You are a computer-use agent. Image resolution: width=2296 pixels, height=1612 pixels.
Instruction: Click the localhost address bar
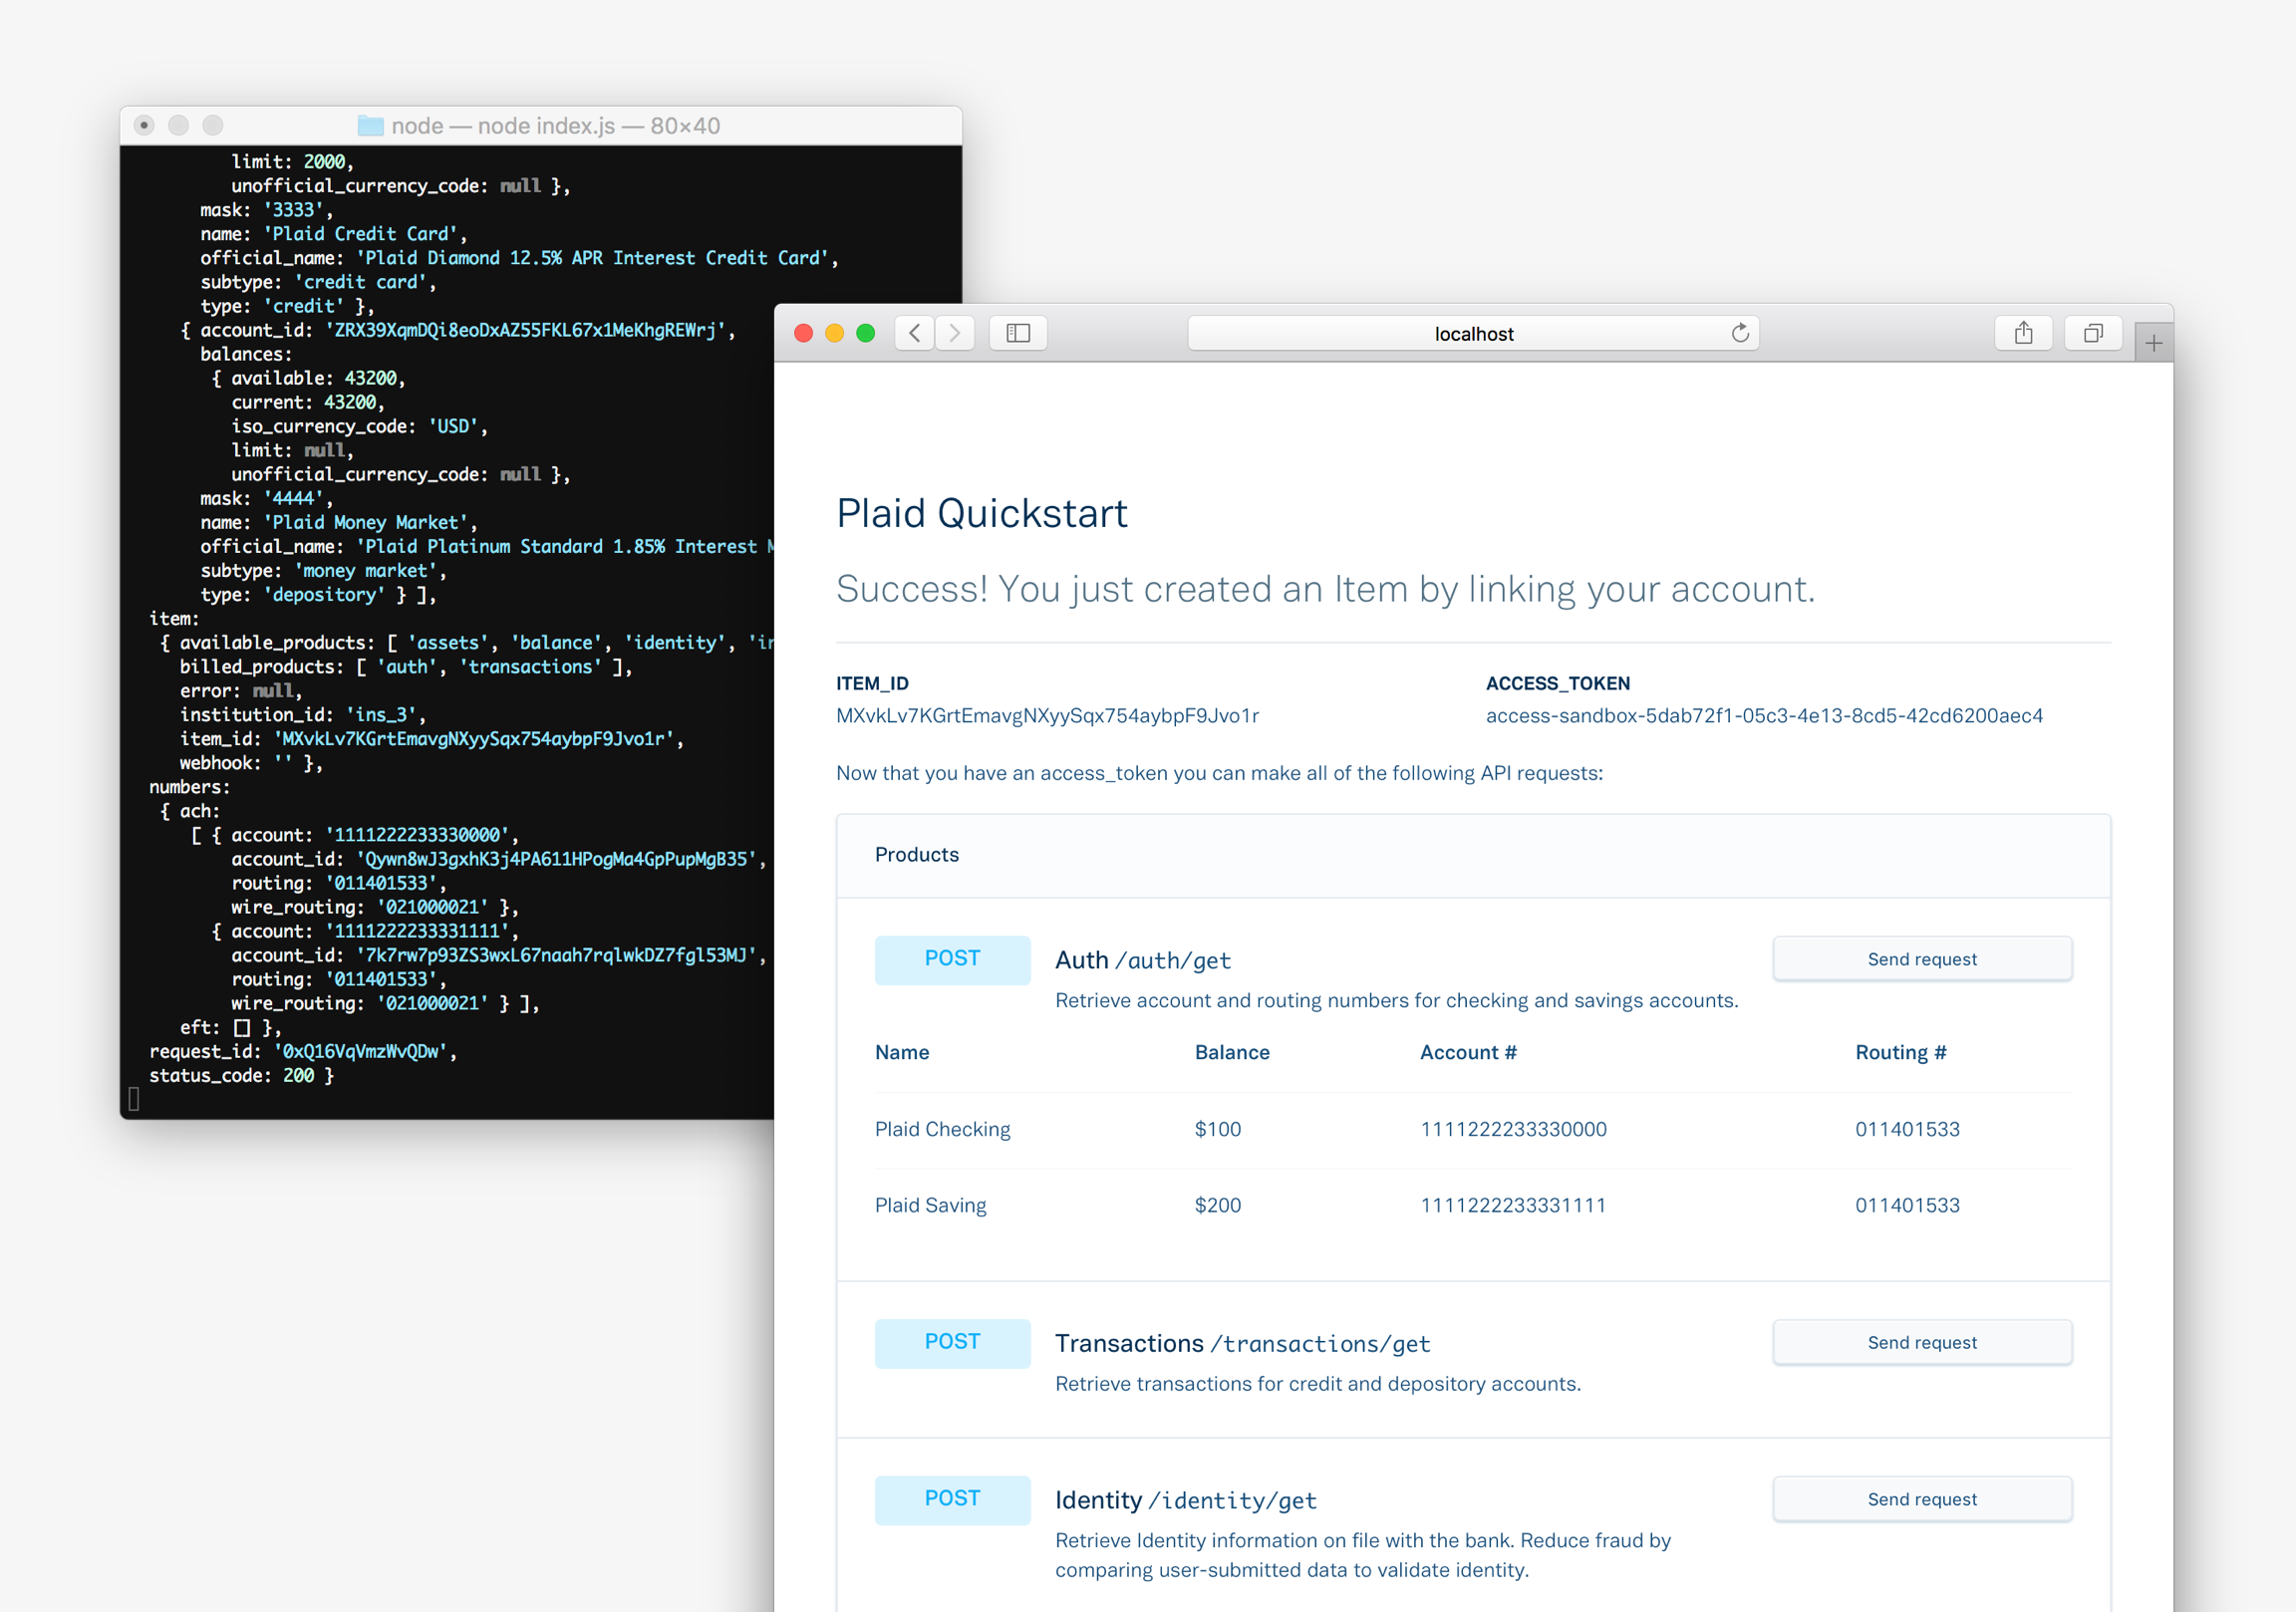[x=1473, y=333]
